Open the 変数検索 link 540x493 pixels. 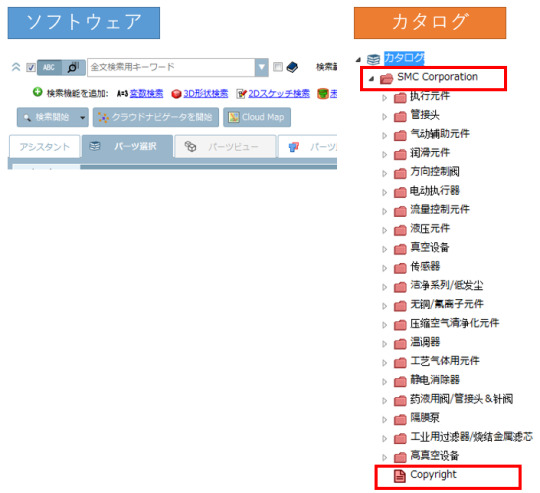146,93
